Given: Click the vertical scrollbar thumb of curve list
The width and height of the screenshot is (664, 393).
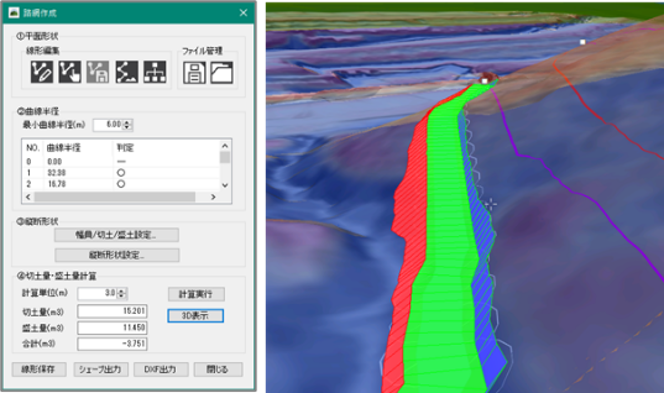Looking at the screenshot, I should pos(225,157).
